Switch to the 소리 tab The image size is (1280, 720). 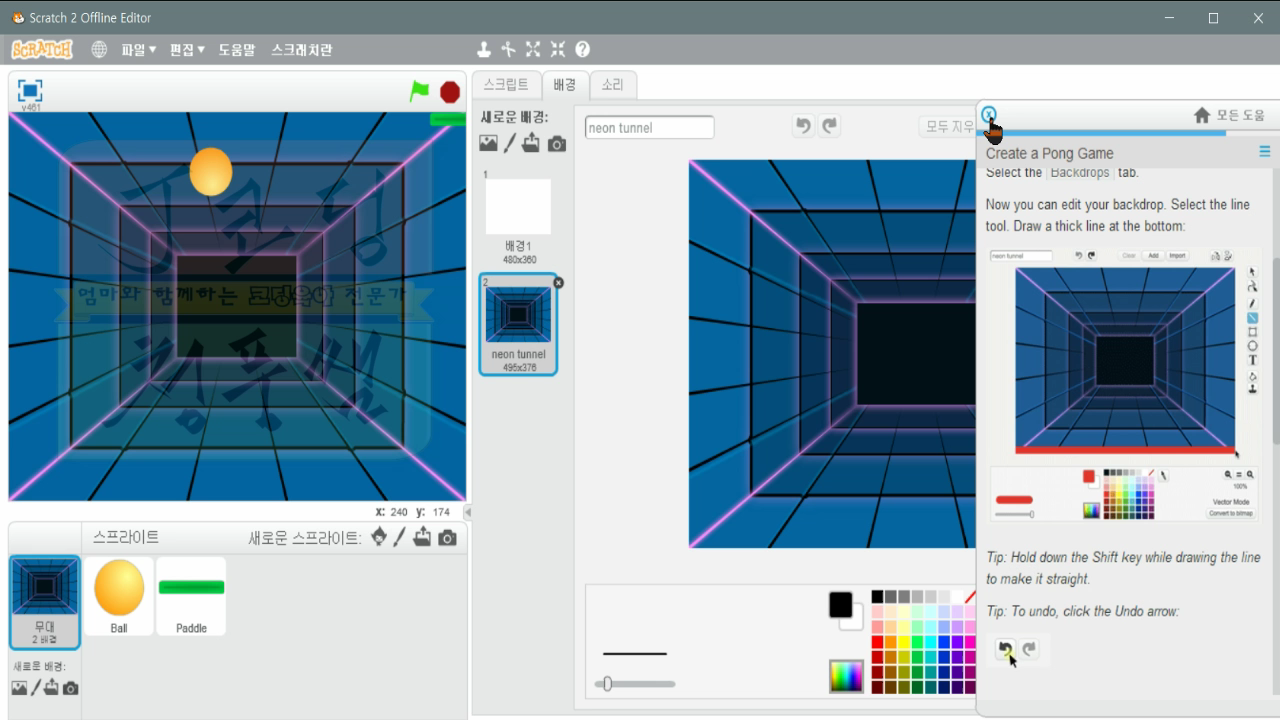pyautogui.click(x=612, y=85)
